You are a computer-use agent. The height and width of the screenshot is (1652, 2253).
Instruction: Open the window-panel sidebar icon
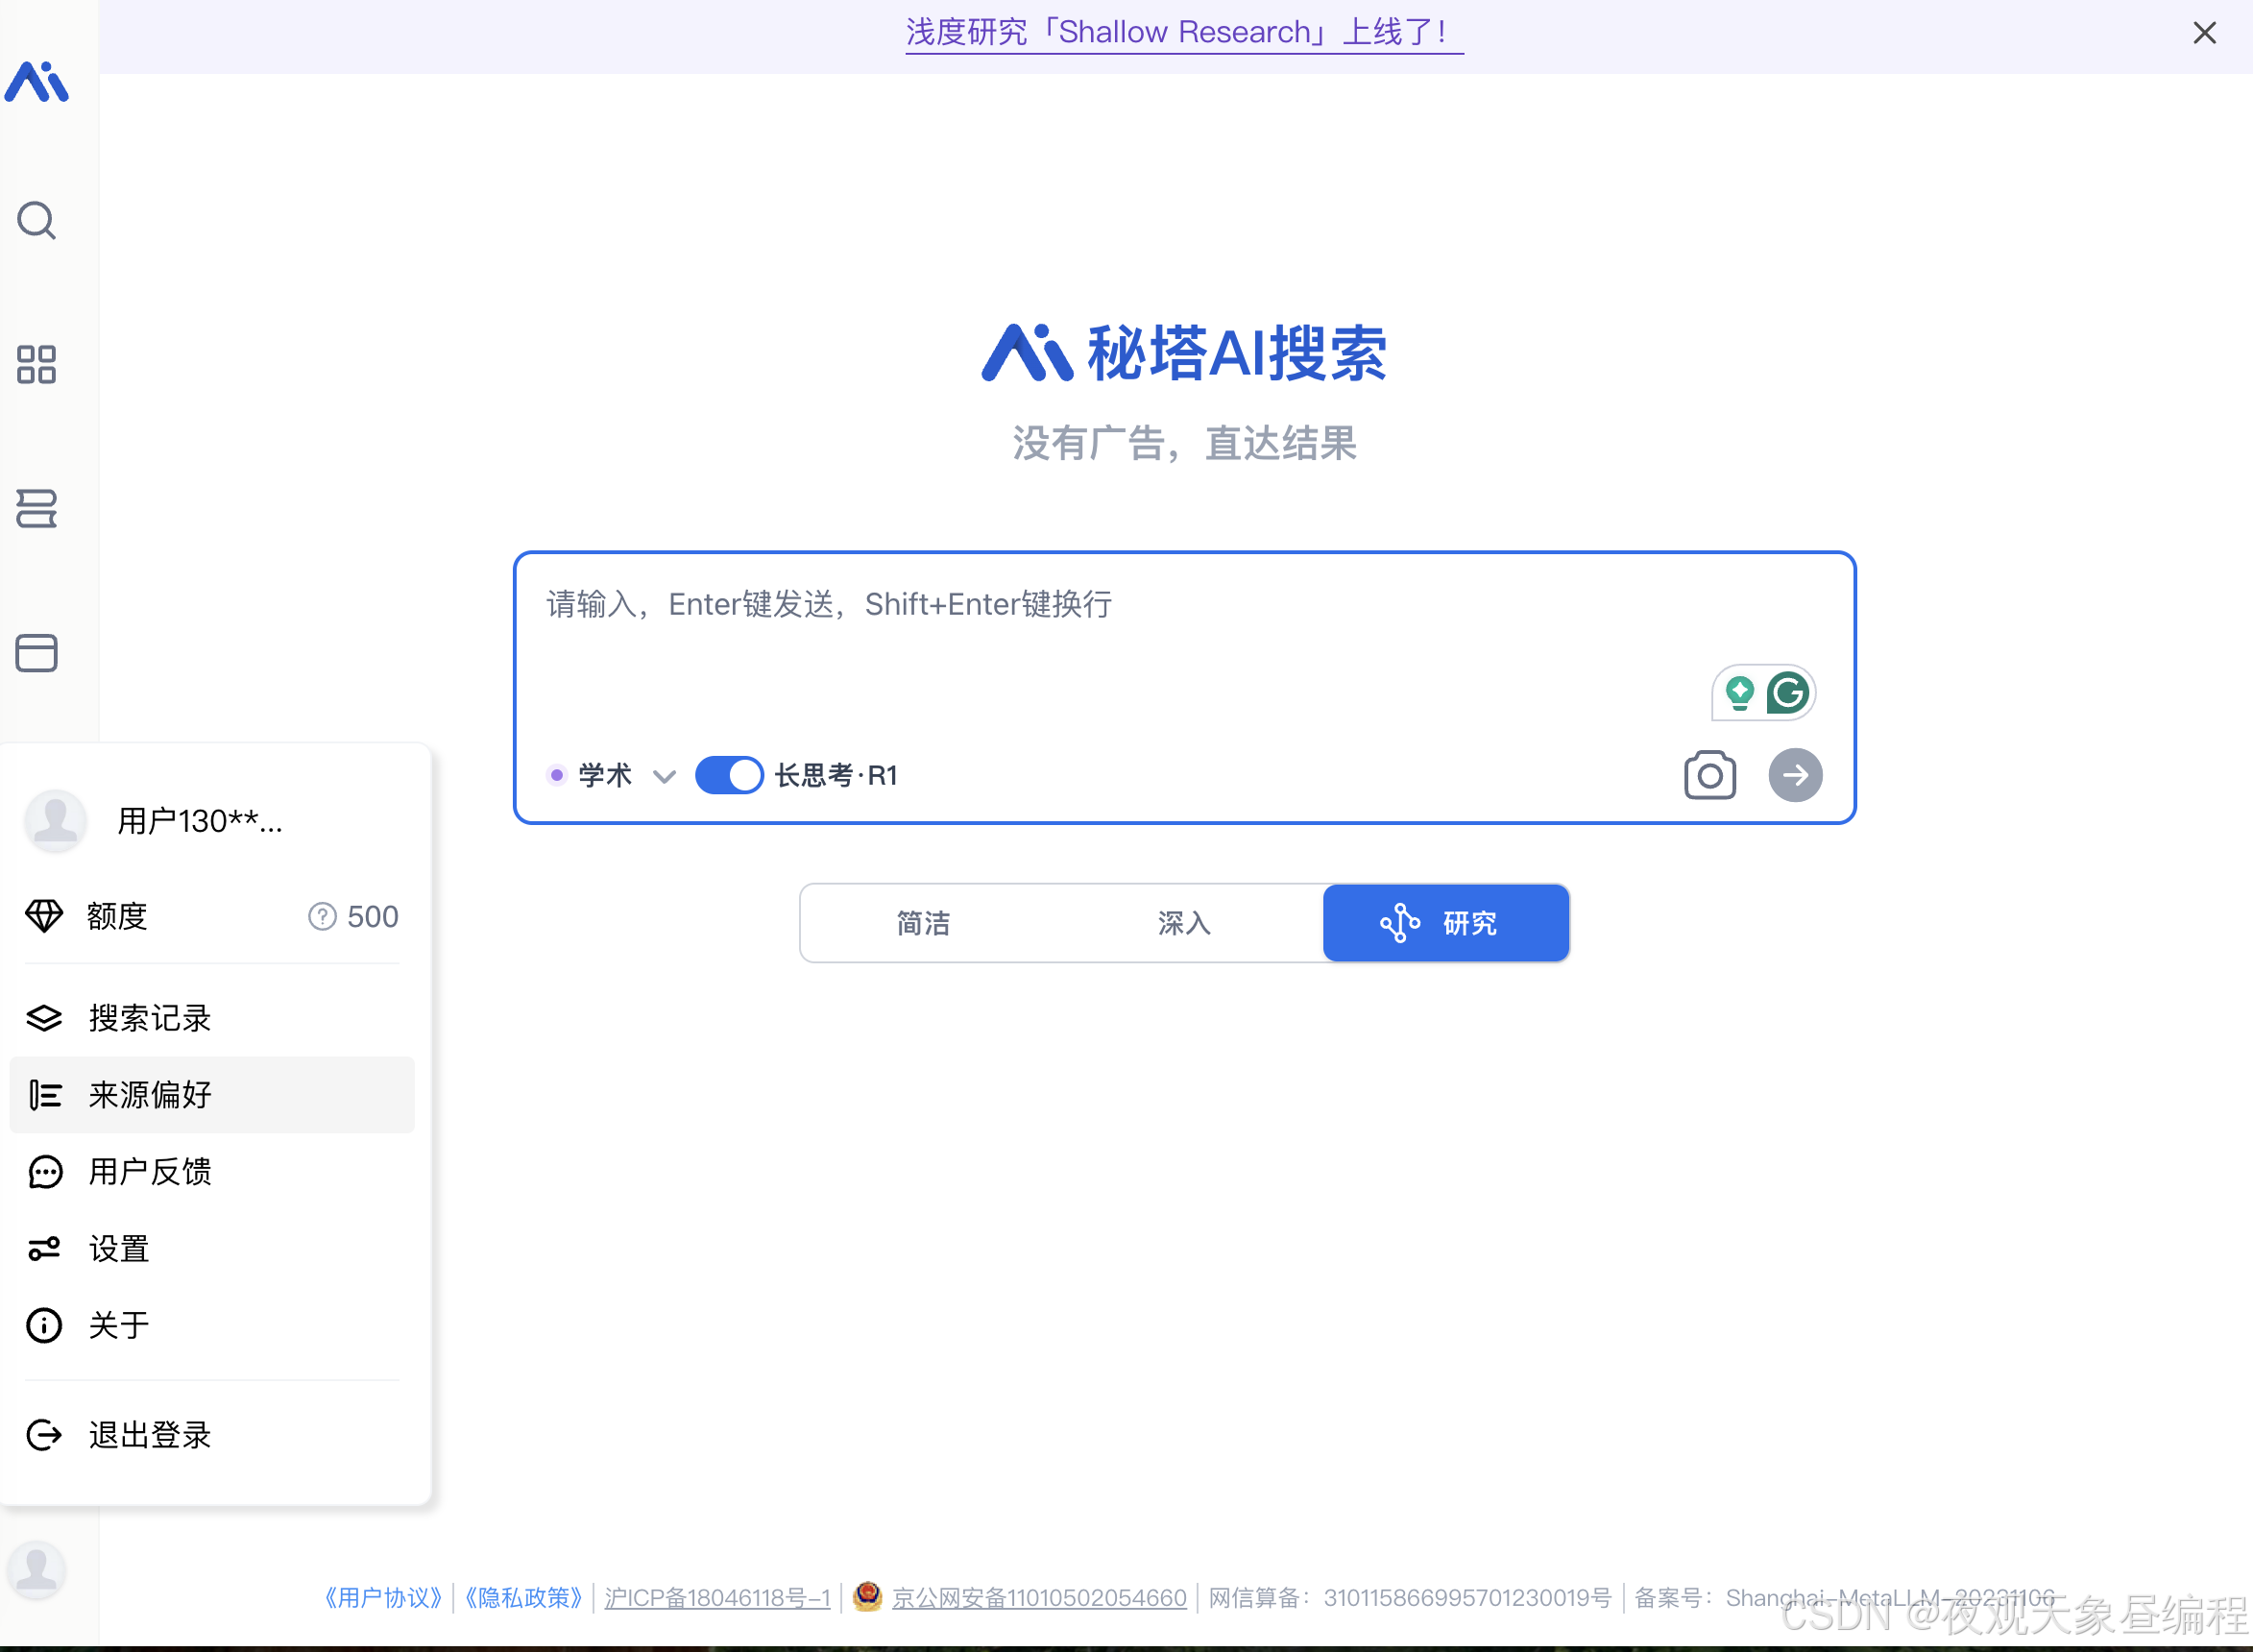pos(37,653)
